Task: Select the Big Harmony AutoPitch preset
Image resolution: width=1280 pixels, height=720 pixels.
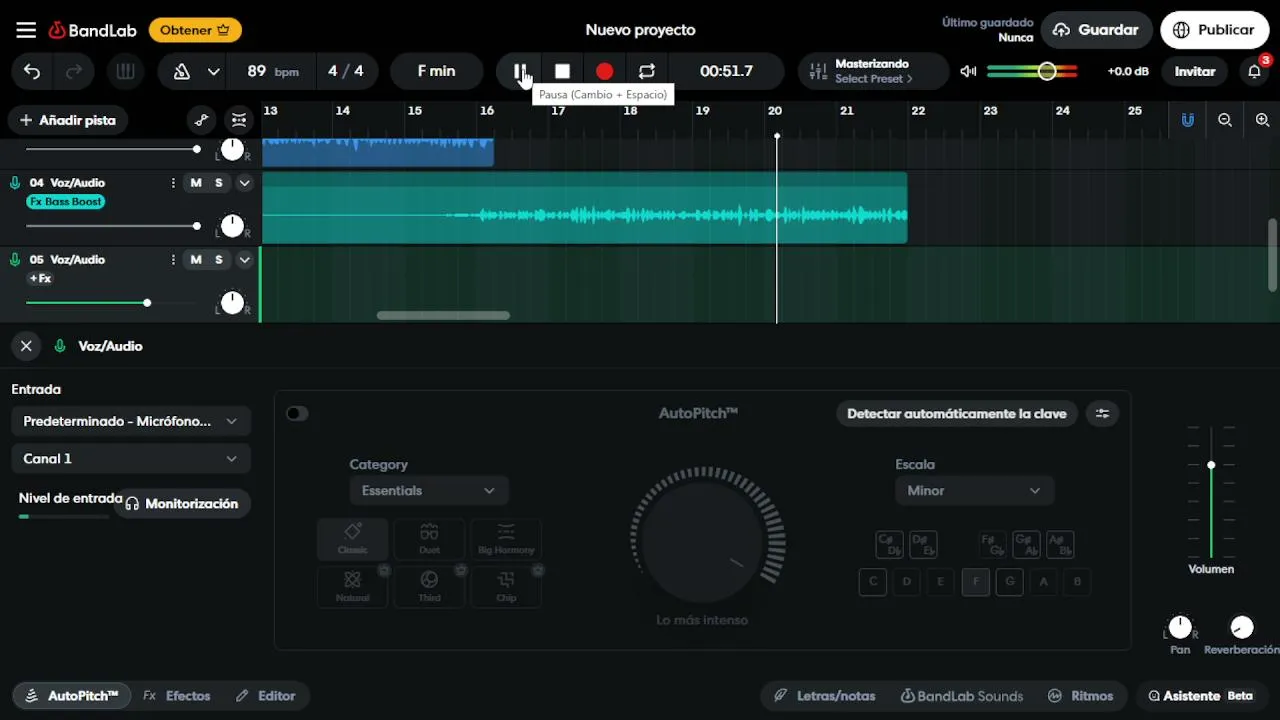Action: (506, 538)
